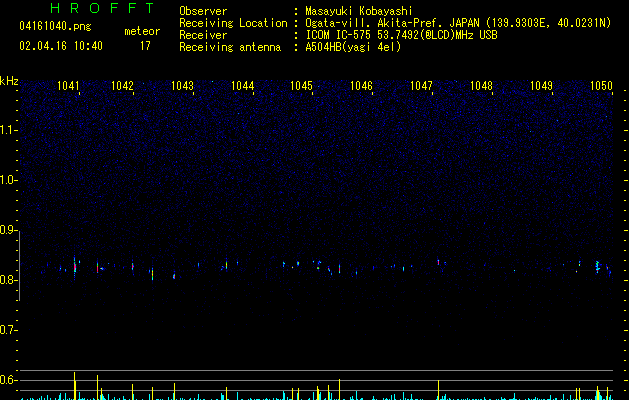Click the 0.6 frequency axis label
The image size is (629, 400).
[x=8, y=380]
